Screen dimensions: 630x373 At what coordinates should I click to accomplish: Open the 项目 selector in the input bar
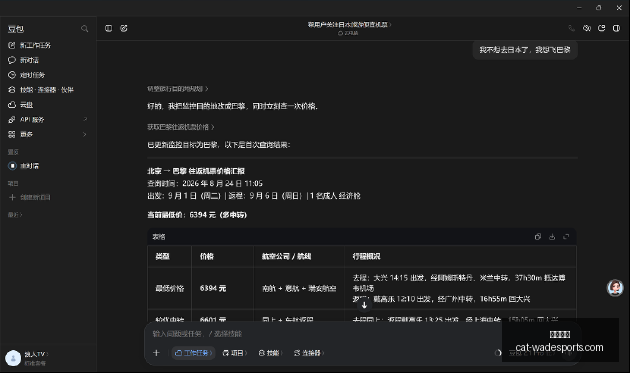tap(235, 353)
